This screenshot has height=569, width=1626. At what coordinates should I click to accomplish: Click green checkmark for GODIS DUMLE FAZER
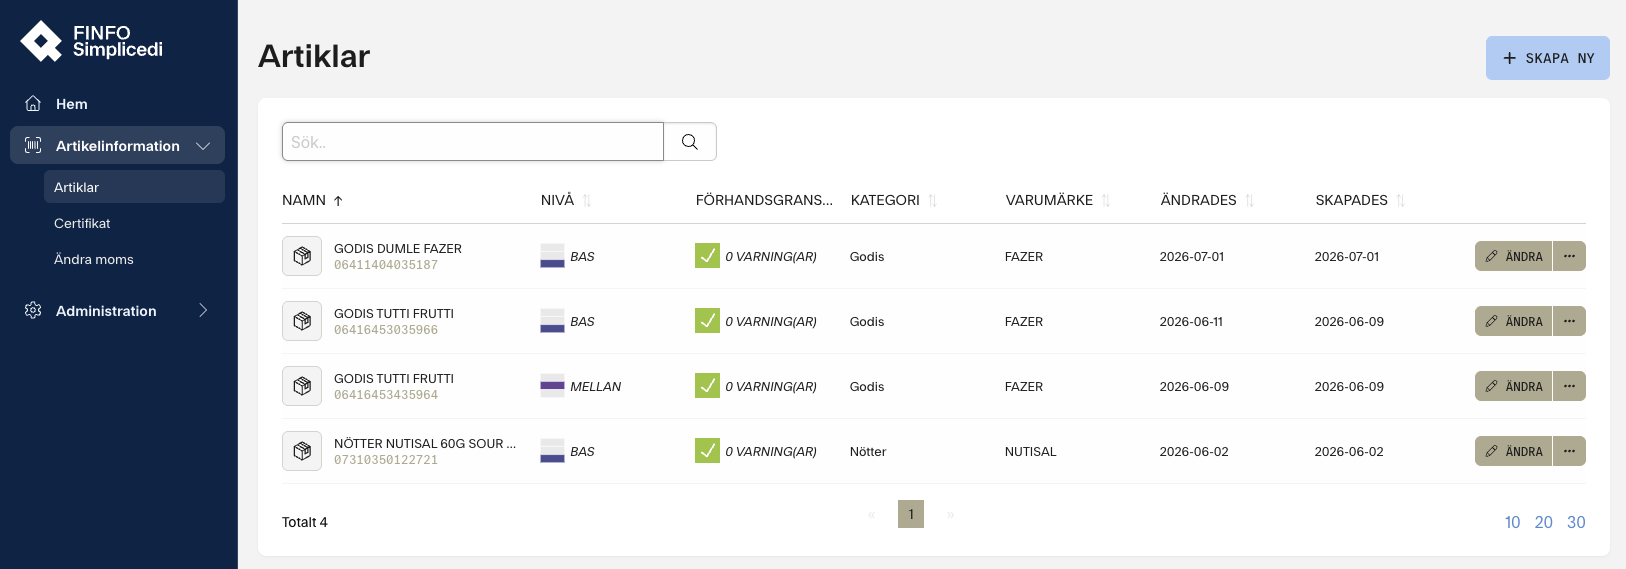[707, 256]
